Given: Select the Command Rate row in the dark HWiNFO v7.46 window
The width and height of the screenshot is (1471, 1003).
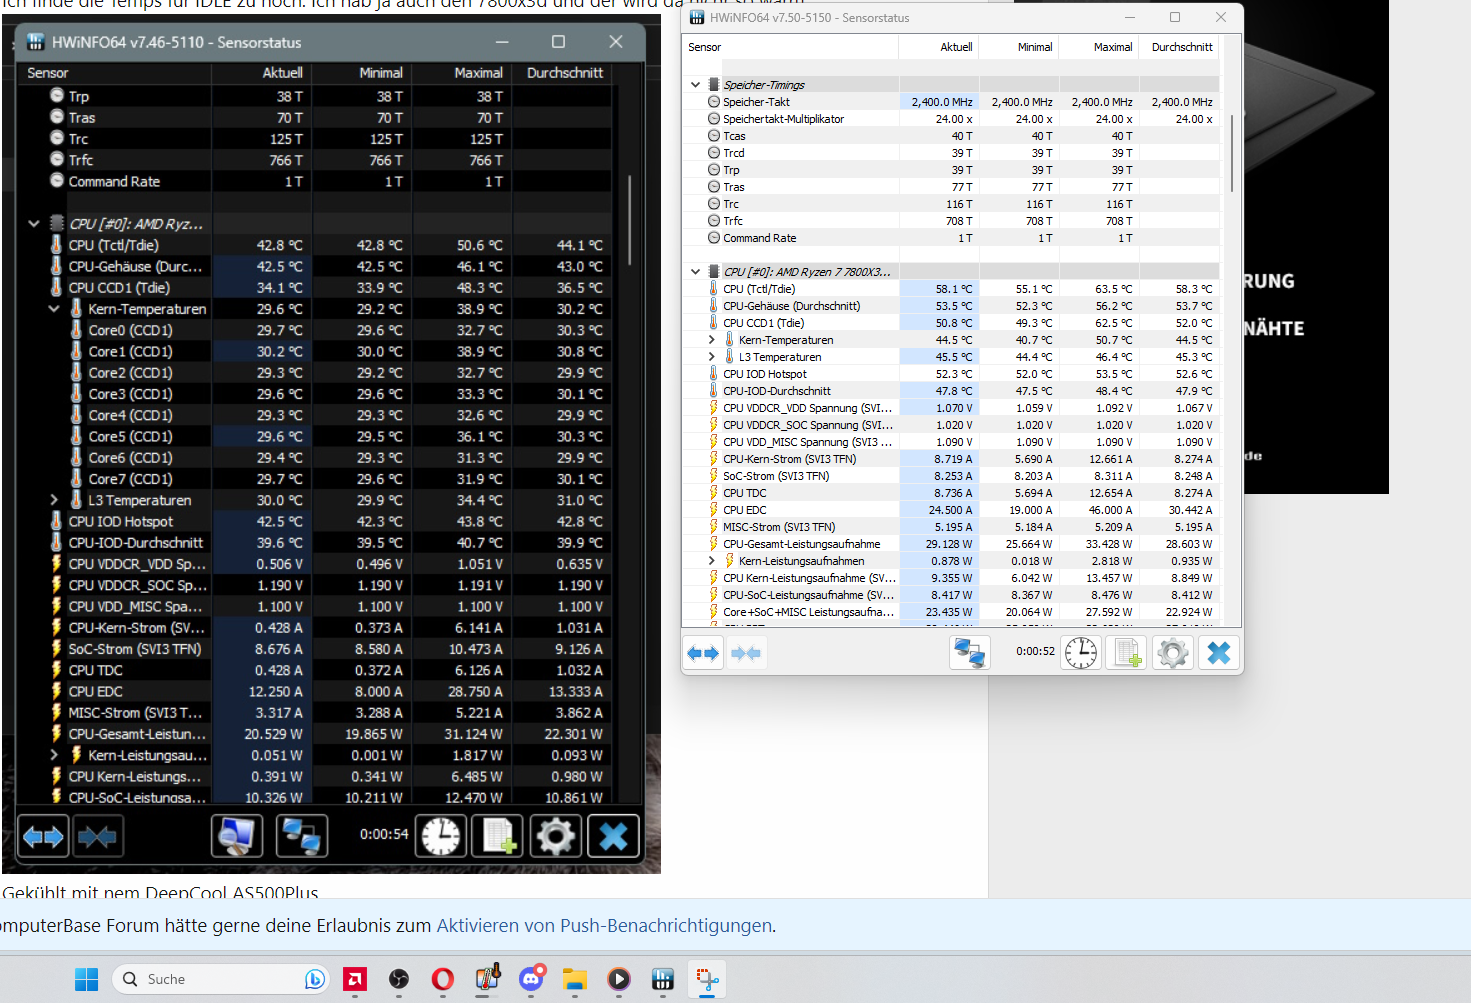Looking at the screenshot, I should tap(315, 181).
